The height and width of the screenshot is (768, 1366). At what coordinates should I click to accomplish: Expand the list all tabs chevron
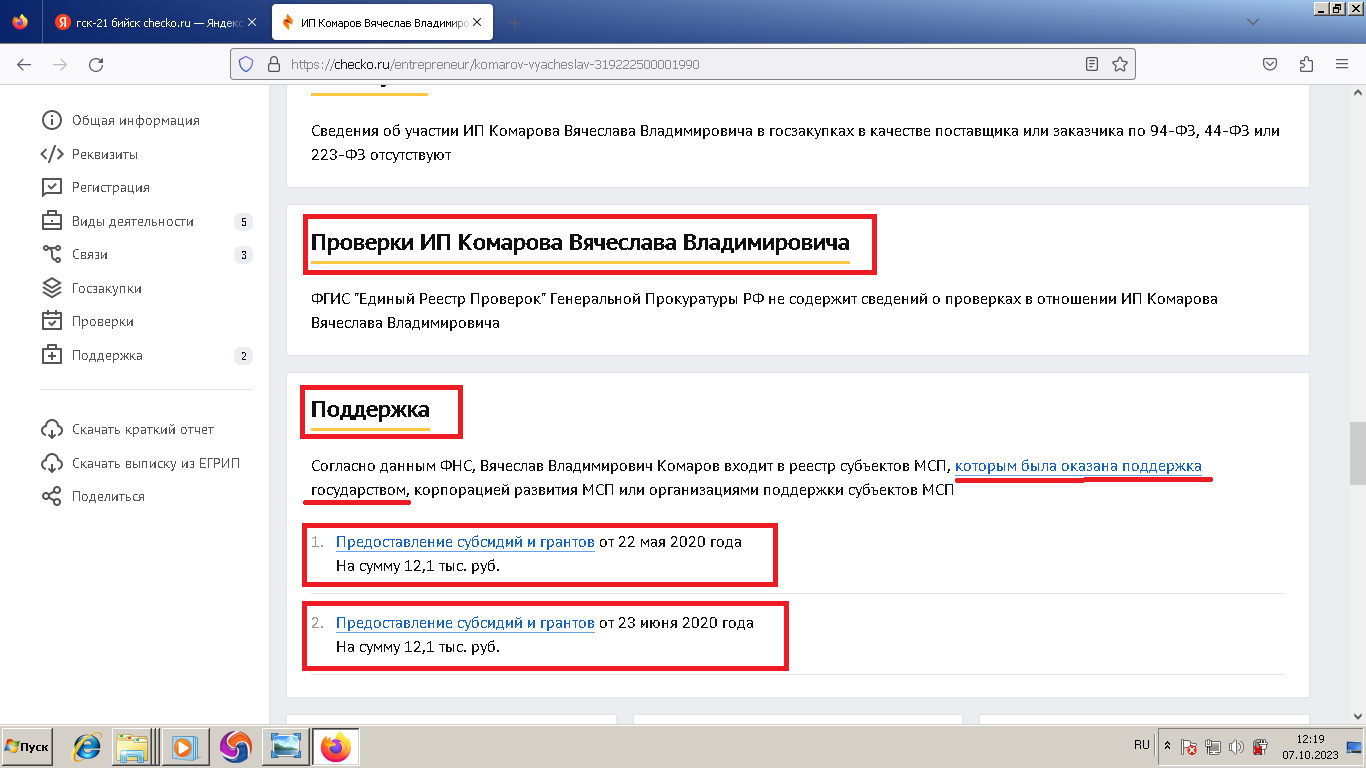pos(1252,21)
